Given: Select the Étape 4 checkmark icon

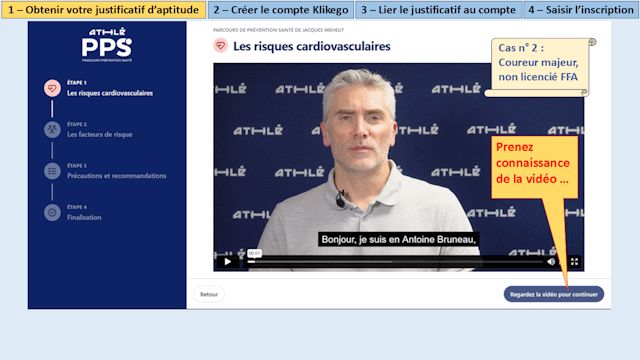Looking at the screenshot, I should coord(52,213).
